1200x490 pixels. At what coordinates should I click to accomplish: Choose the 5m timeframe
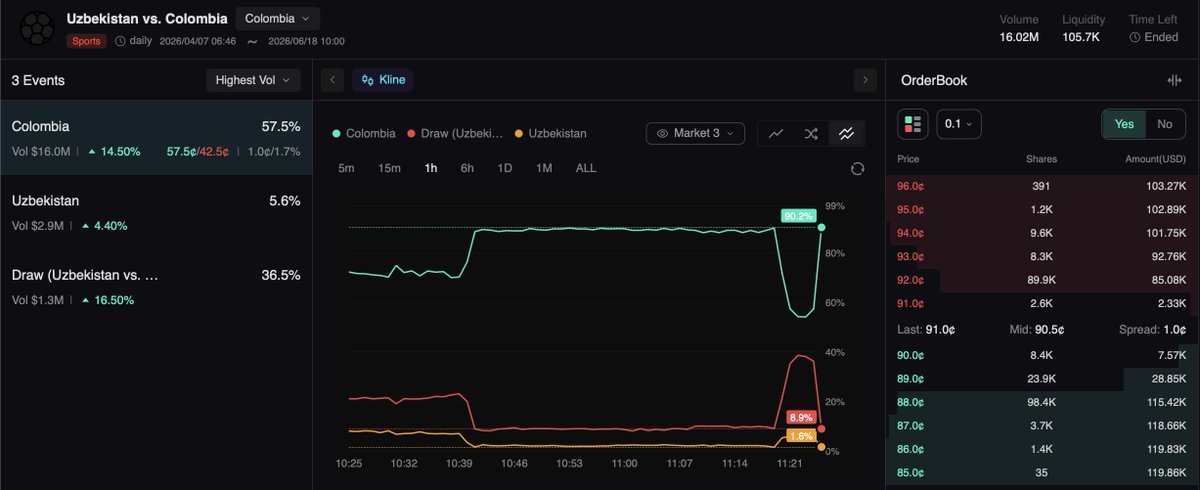[346, 168]
